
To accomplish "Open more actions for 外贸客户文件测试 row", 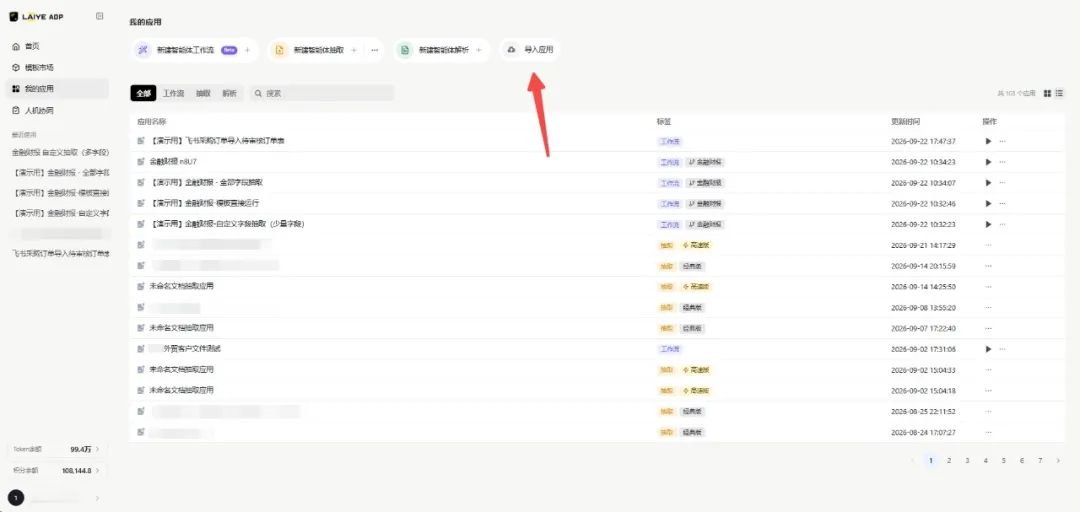I will pyautogui.click(x=1002, y=349).
